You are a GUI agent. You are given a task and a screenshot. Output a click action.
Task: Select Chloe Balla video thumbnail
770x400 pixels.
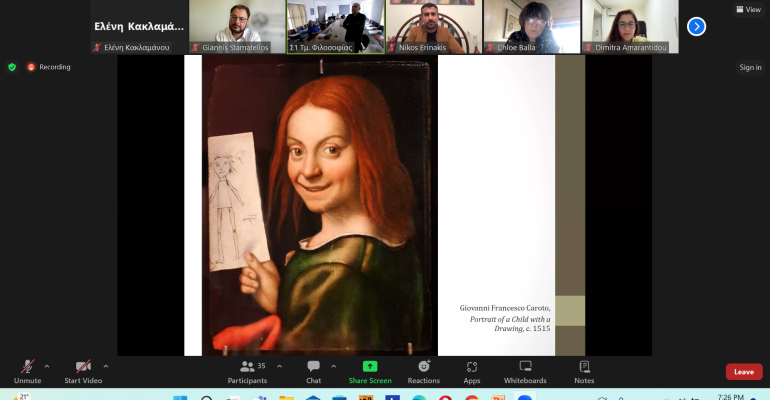[532, 27]
